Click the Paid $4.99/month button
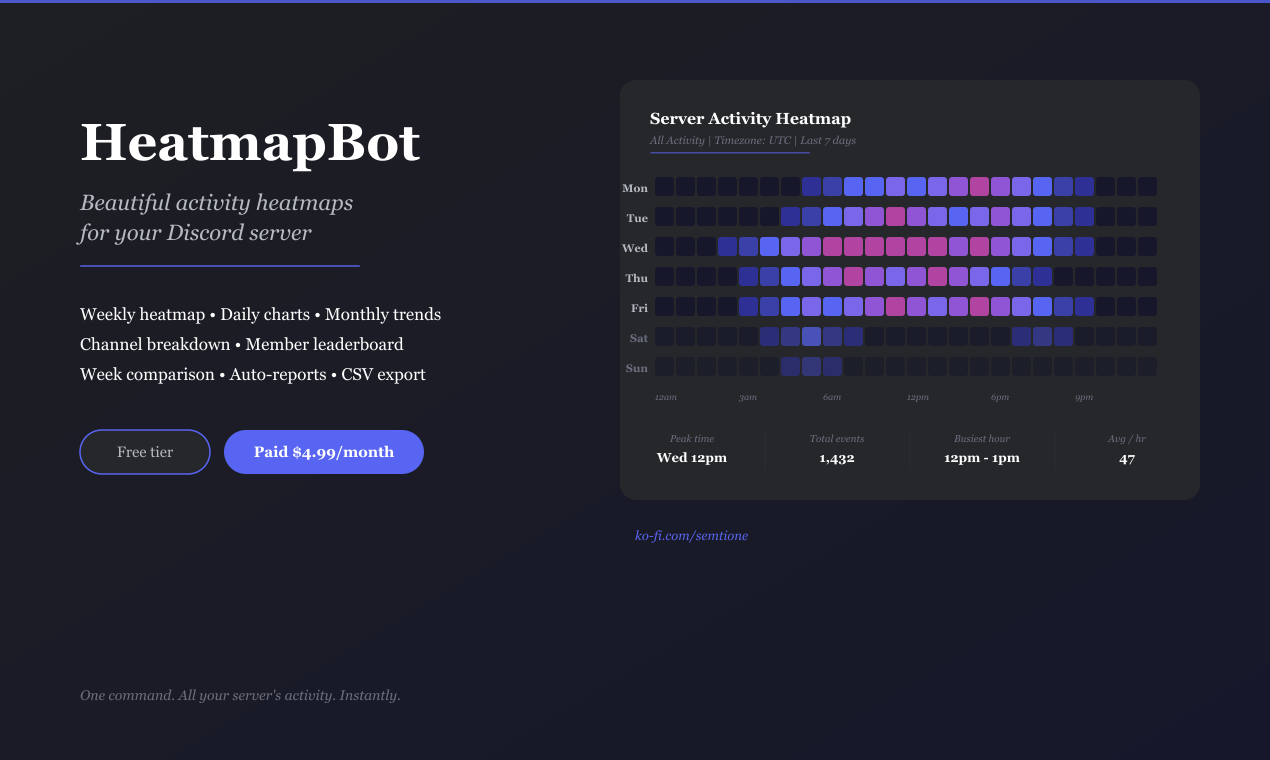 (323, 451)
